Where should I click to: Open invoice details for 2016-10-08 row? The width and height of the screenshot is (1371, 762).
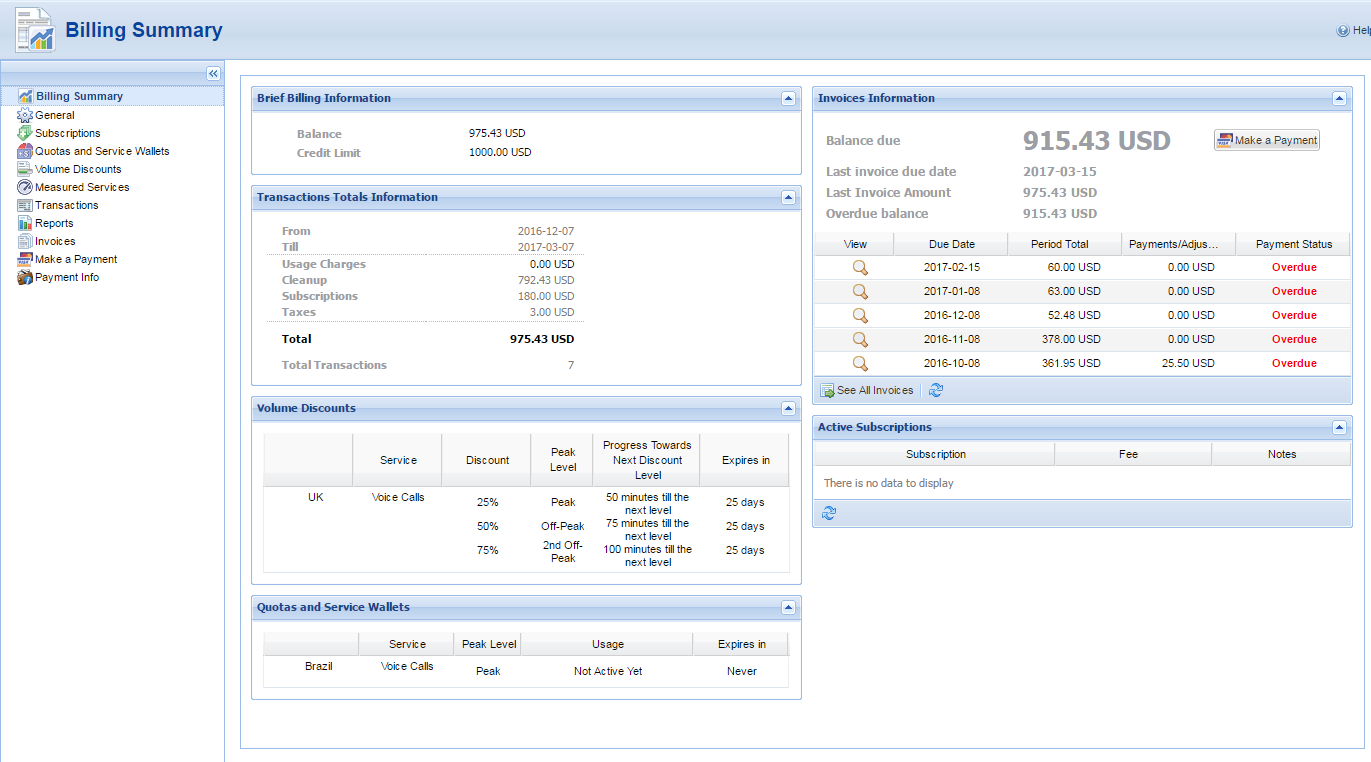pos(859,363)
